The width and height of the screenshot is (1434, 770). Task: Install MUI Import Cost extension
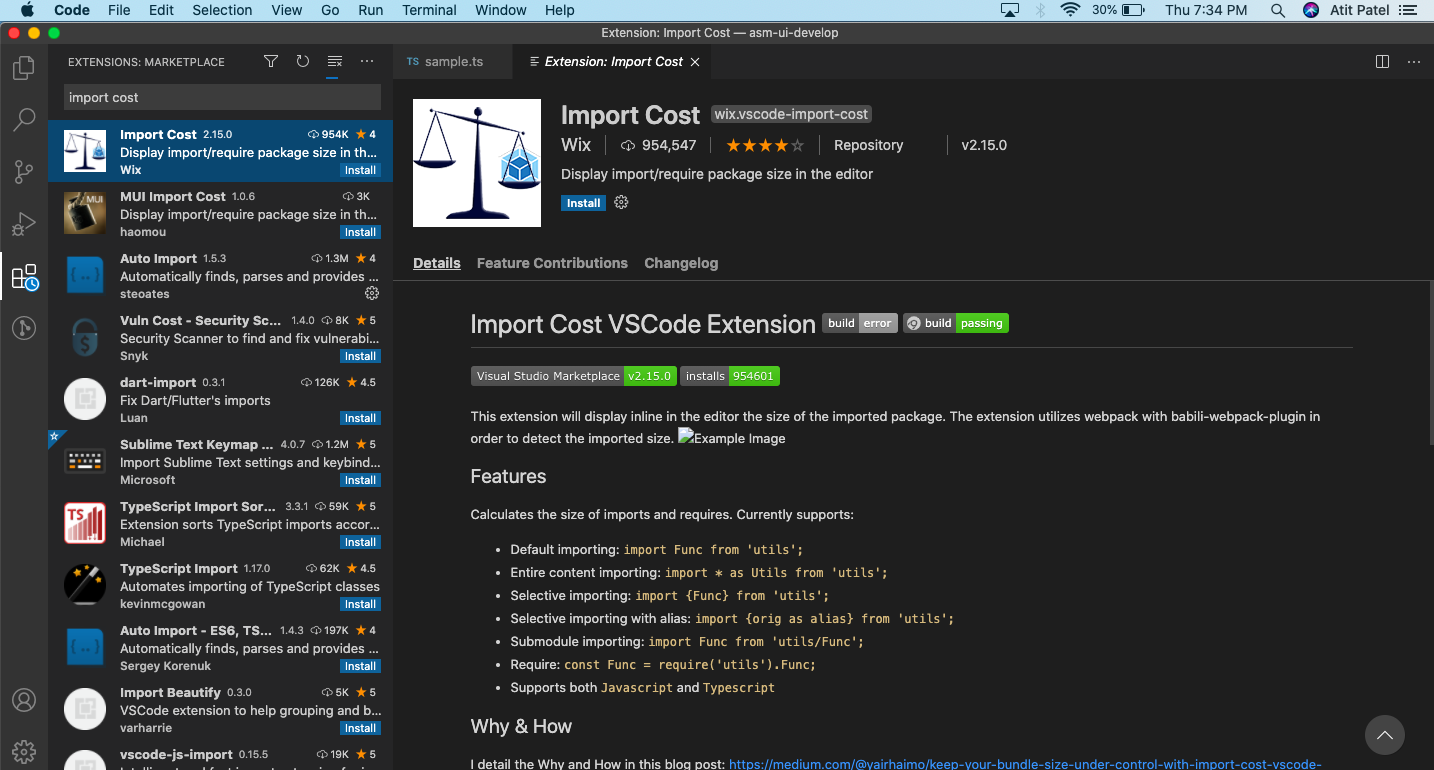click(360, 232)
